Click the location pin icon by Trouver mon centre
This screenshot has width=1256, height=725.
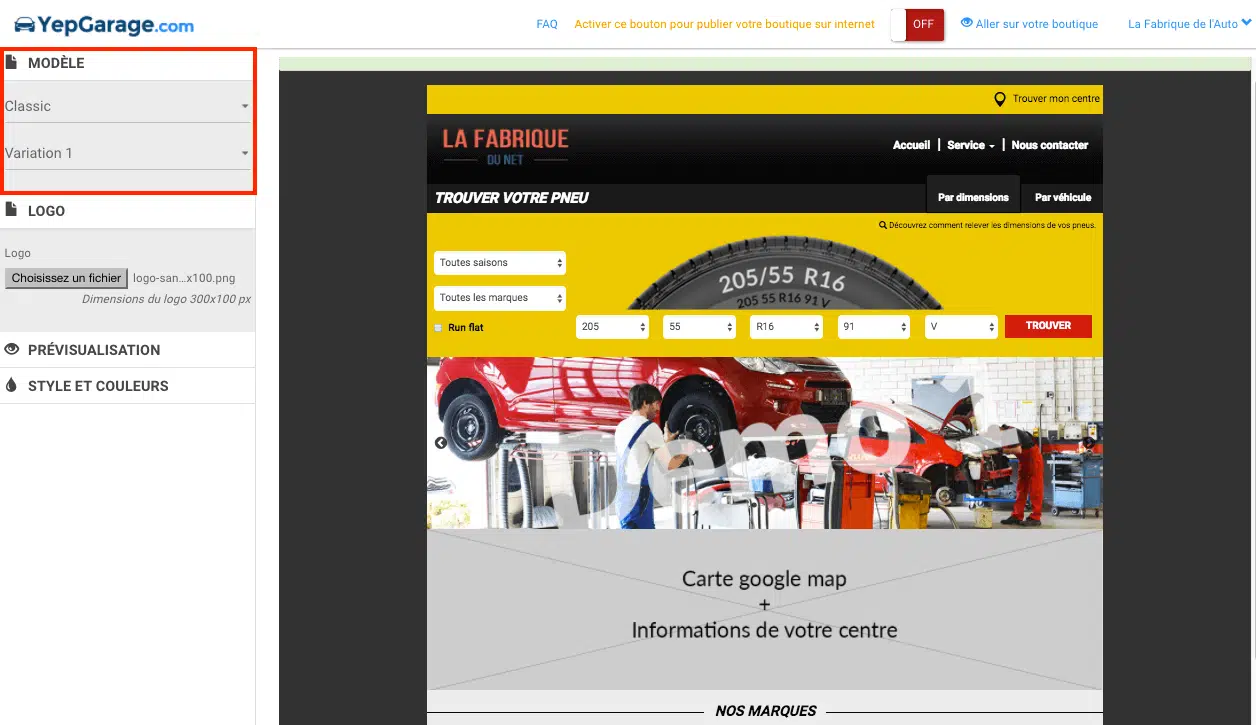(999, 99)
